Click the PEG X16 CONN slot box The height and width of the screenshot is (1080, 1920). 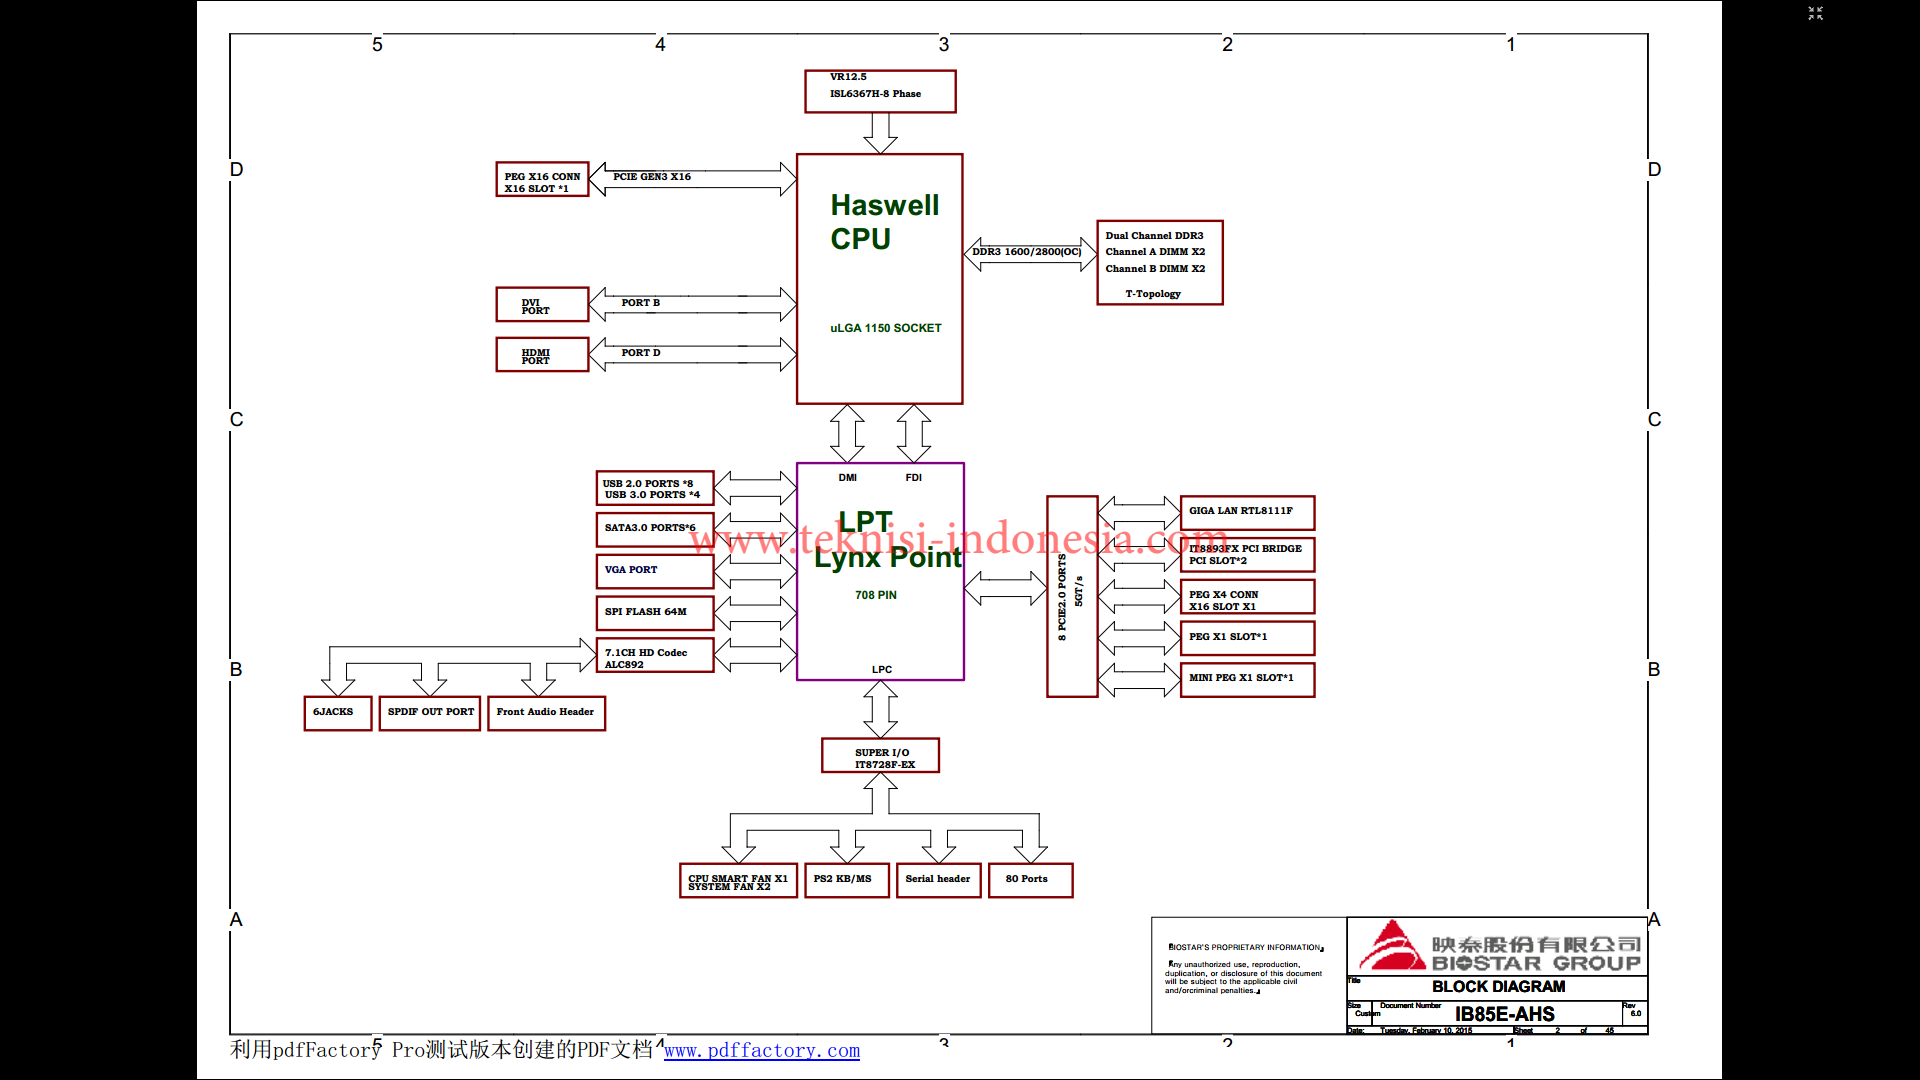click(x=542, y=180)
